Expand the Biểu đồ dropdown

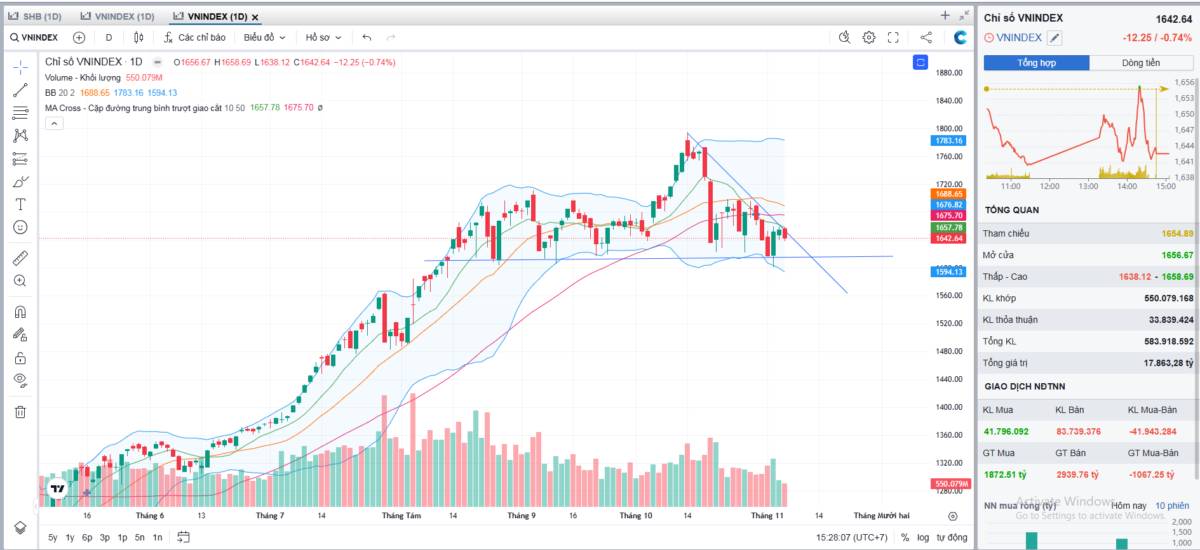click(x=264, y=37)
